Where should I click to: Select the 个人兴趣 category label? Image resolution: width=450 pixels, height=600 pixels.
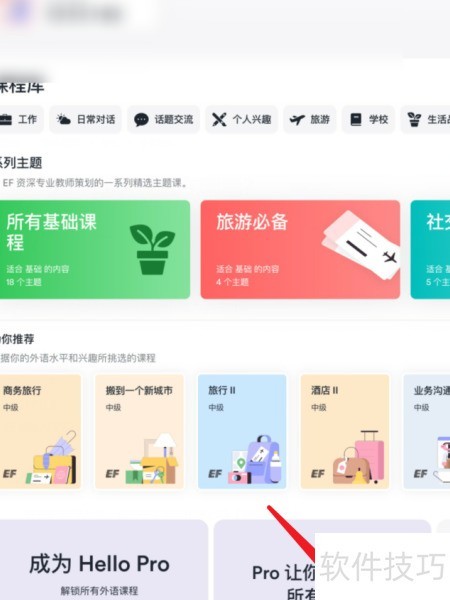(x=252, y=120)
